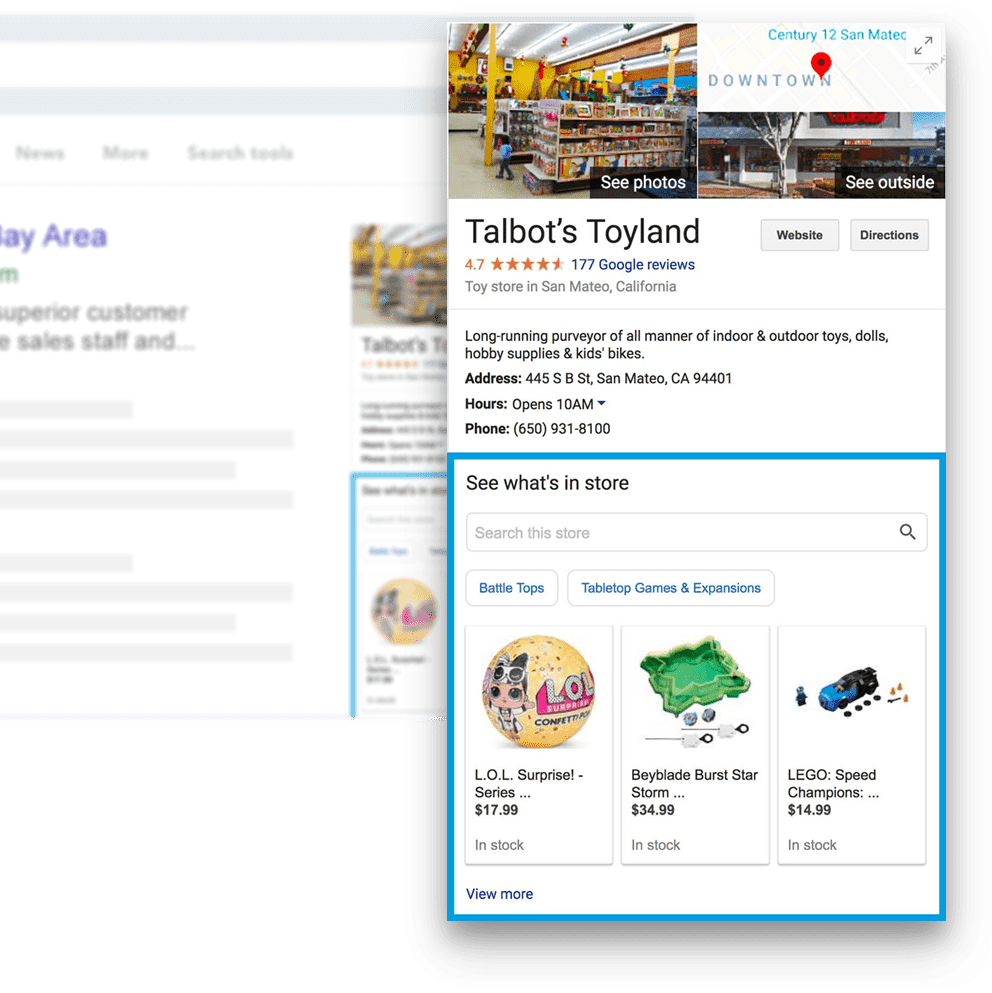The width and height of the screenshot is (992, 993).
Task: Click View more products link
Action: coord(499,894)
